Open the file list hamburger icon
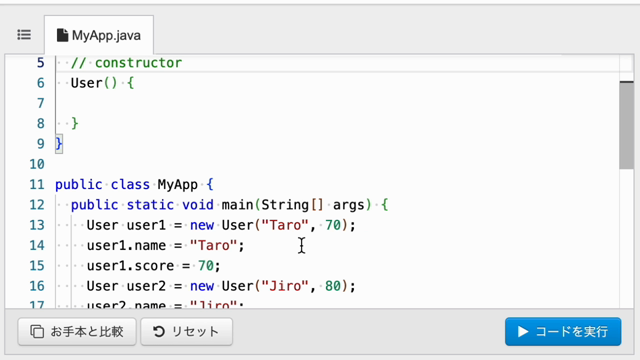The width and height of the screenshot is (640, 360). click(24, 35)
